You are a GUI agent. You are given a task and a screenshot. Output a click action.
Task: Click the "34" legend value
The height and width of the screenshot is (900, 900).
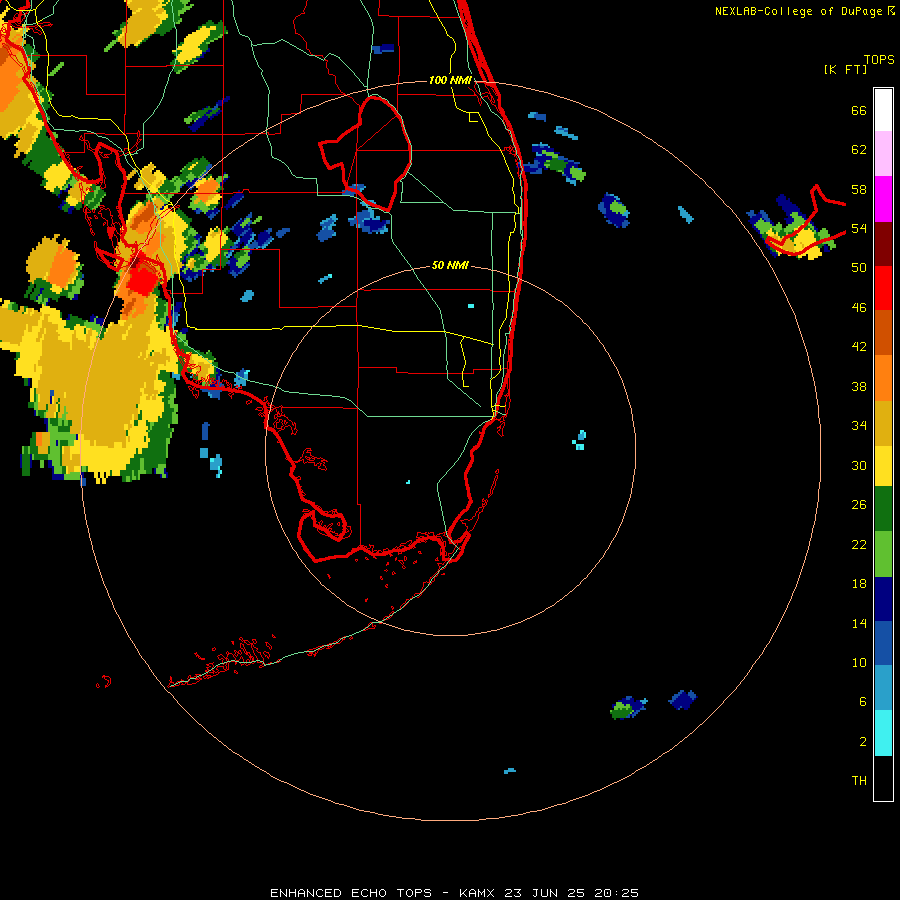(859, 426)
